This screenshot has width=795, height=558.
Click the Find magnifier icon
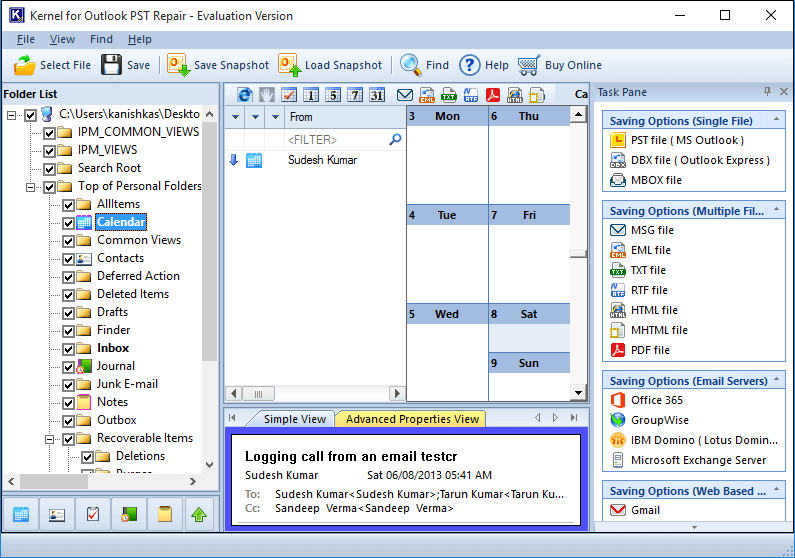(410, 65)
